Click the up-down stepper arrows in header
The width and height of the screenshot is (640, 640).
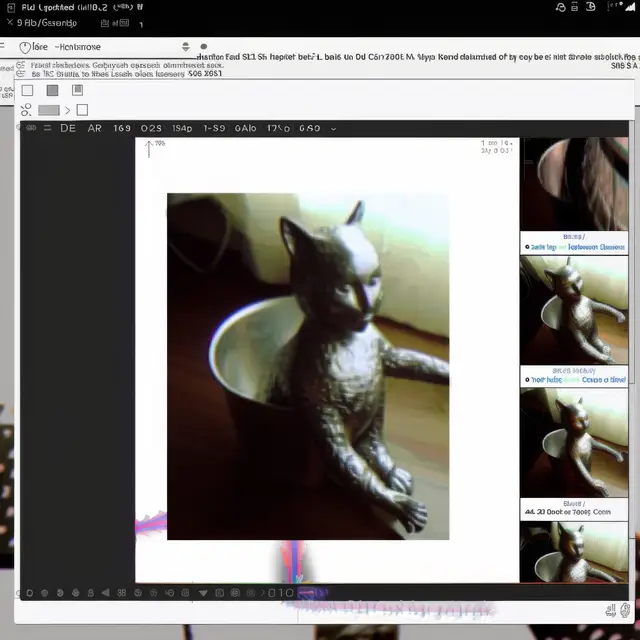click(186, 47)
